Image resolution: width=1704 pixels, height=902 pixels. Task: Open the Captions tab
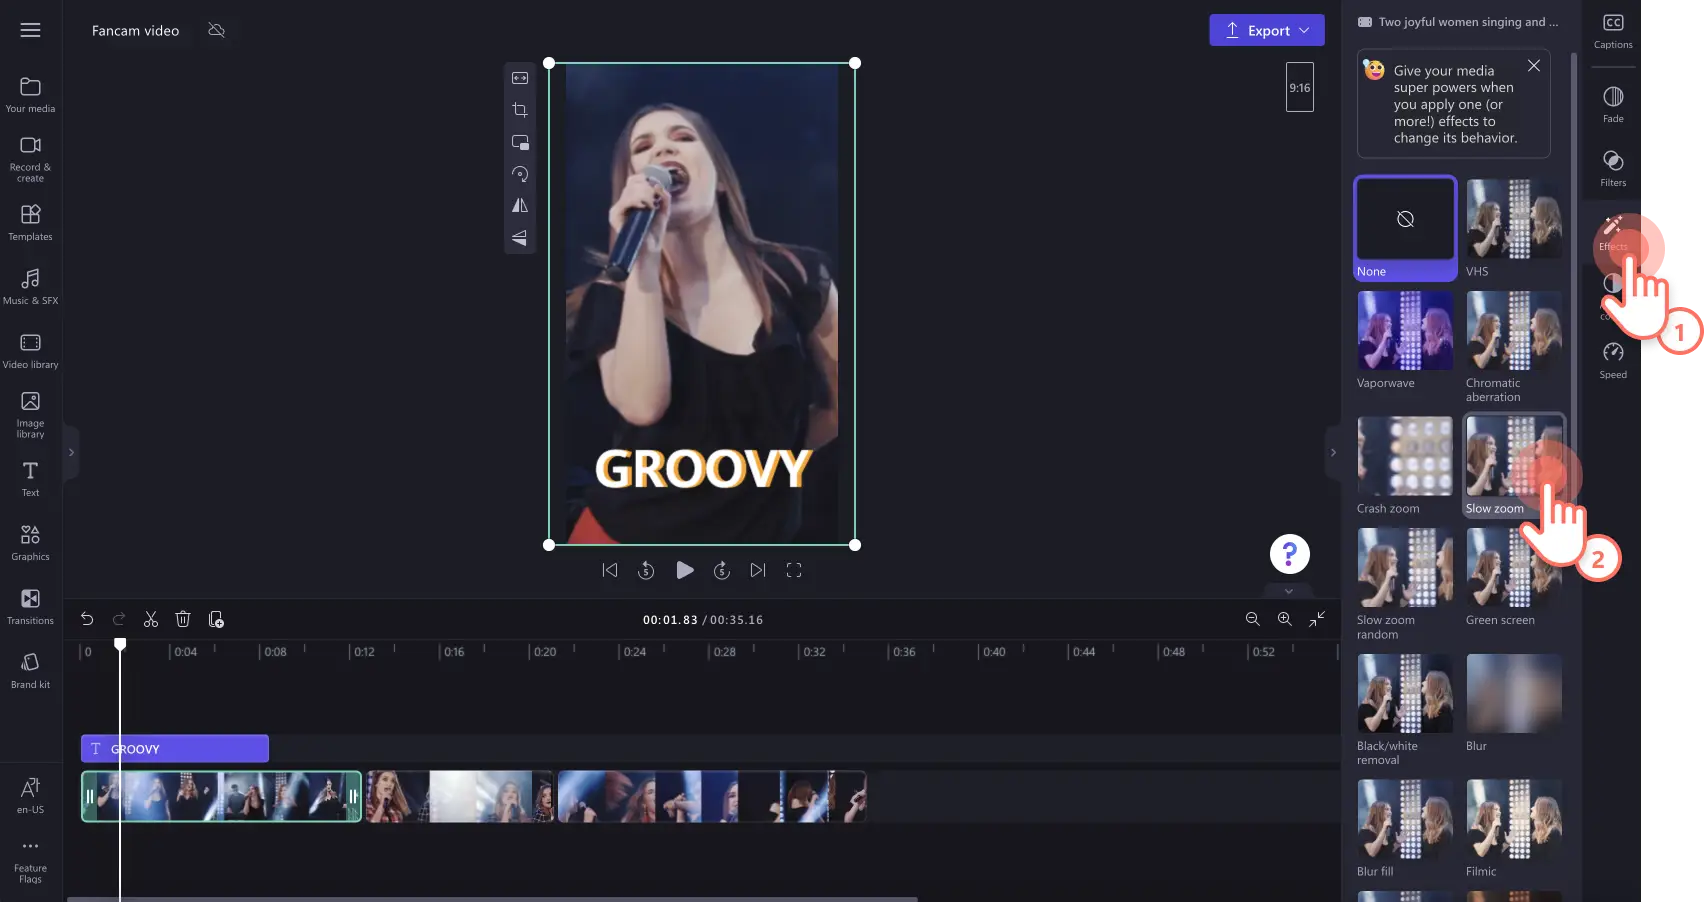(x=1613, y=31)
